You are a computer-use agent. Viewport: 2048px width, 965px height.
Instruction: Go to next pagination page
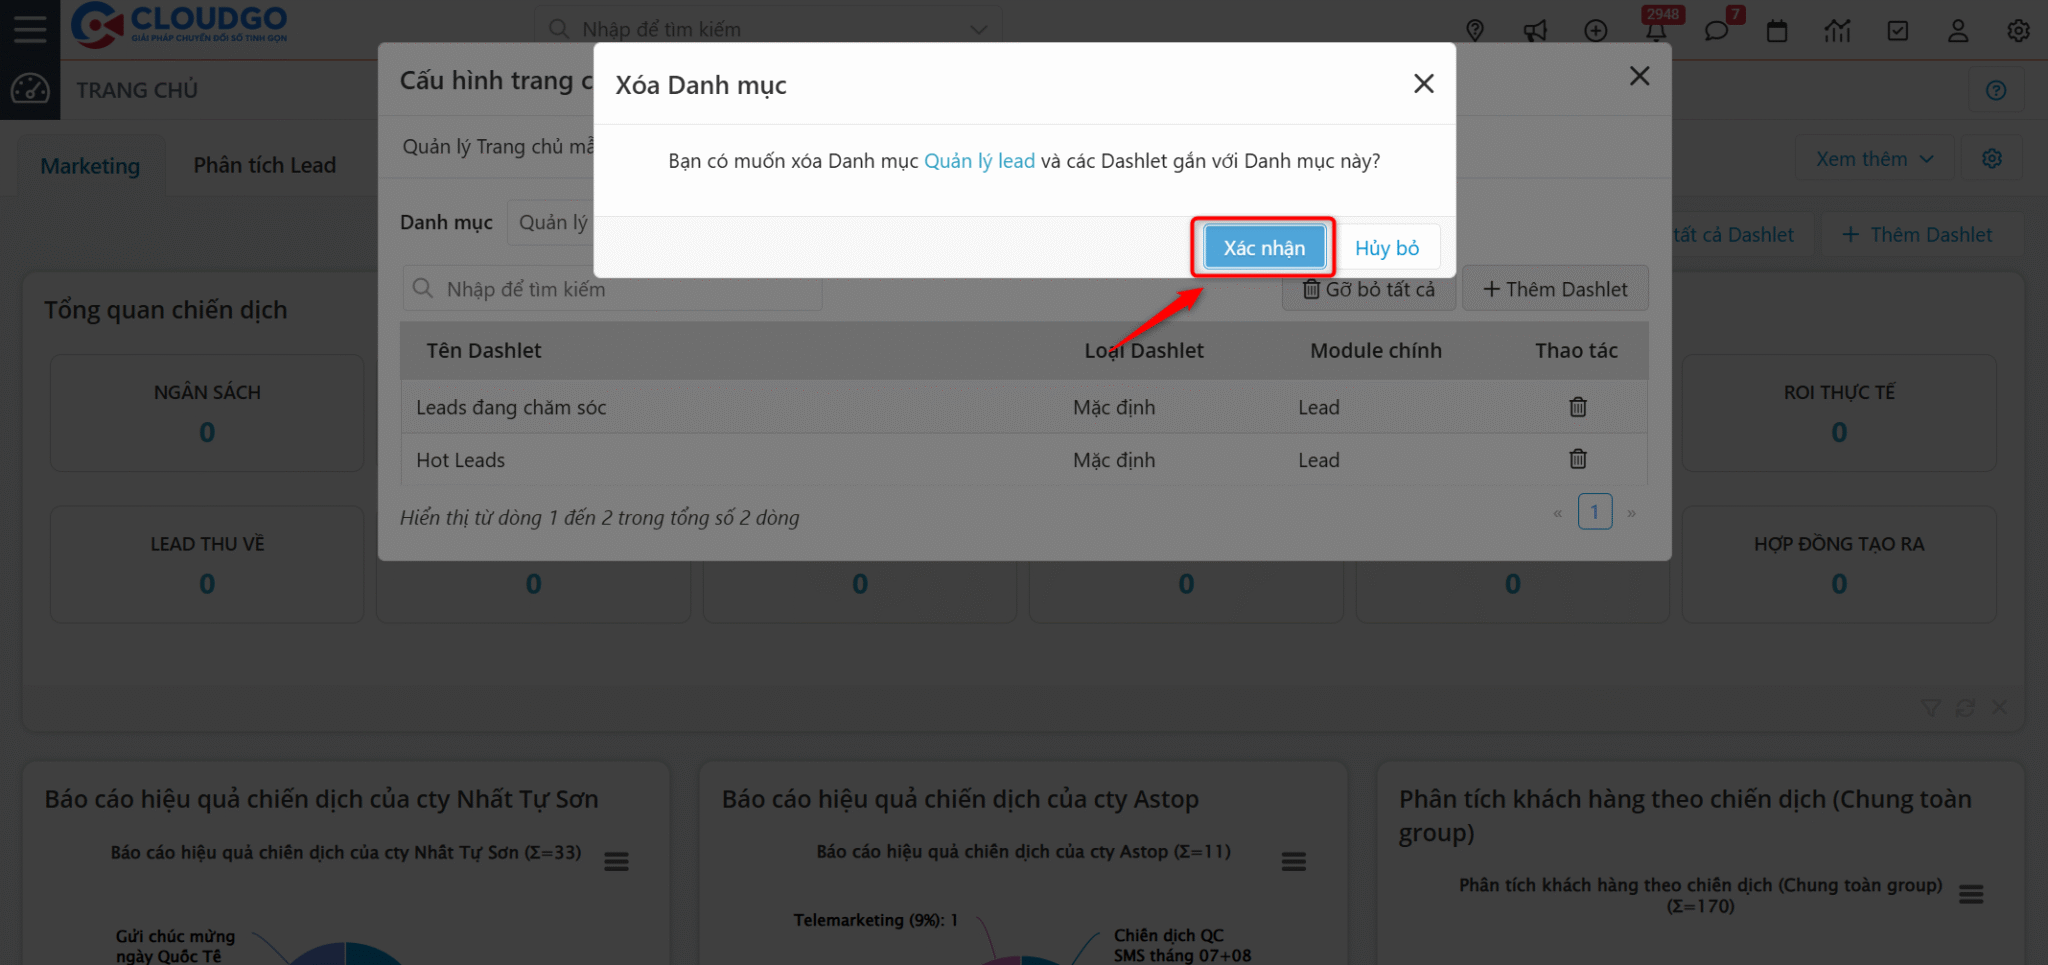click(x=1631, y=513)
